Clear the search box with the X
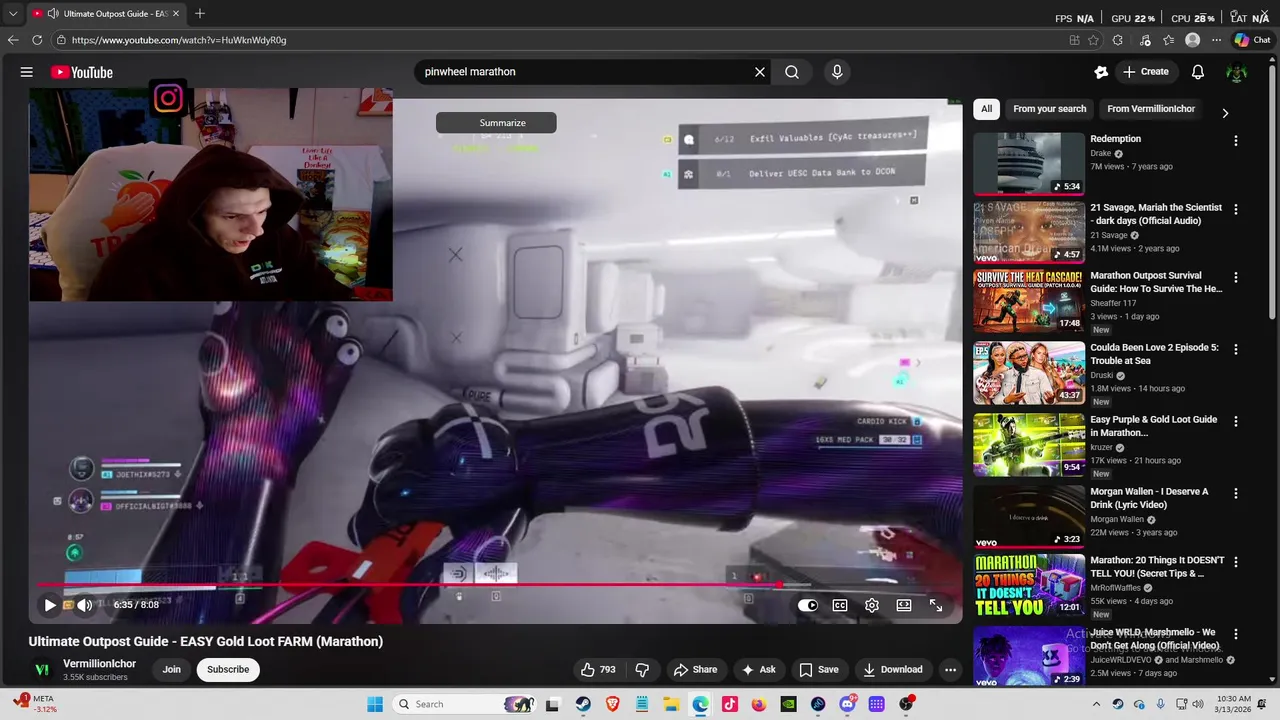1280x720 pixels. click(760, 72)
